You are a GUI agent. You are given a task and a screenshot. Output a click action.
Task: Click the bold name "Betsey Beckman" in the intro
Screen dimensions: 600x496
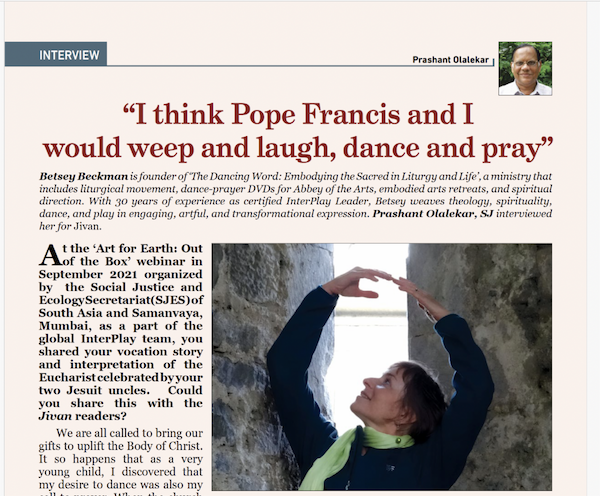click(83, 176)
